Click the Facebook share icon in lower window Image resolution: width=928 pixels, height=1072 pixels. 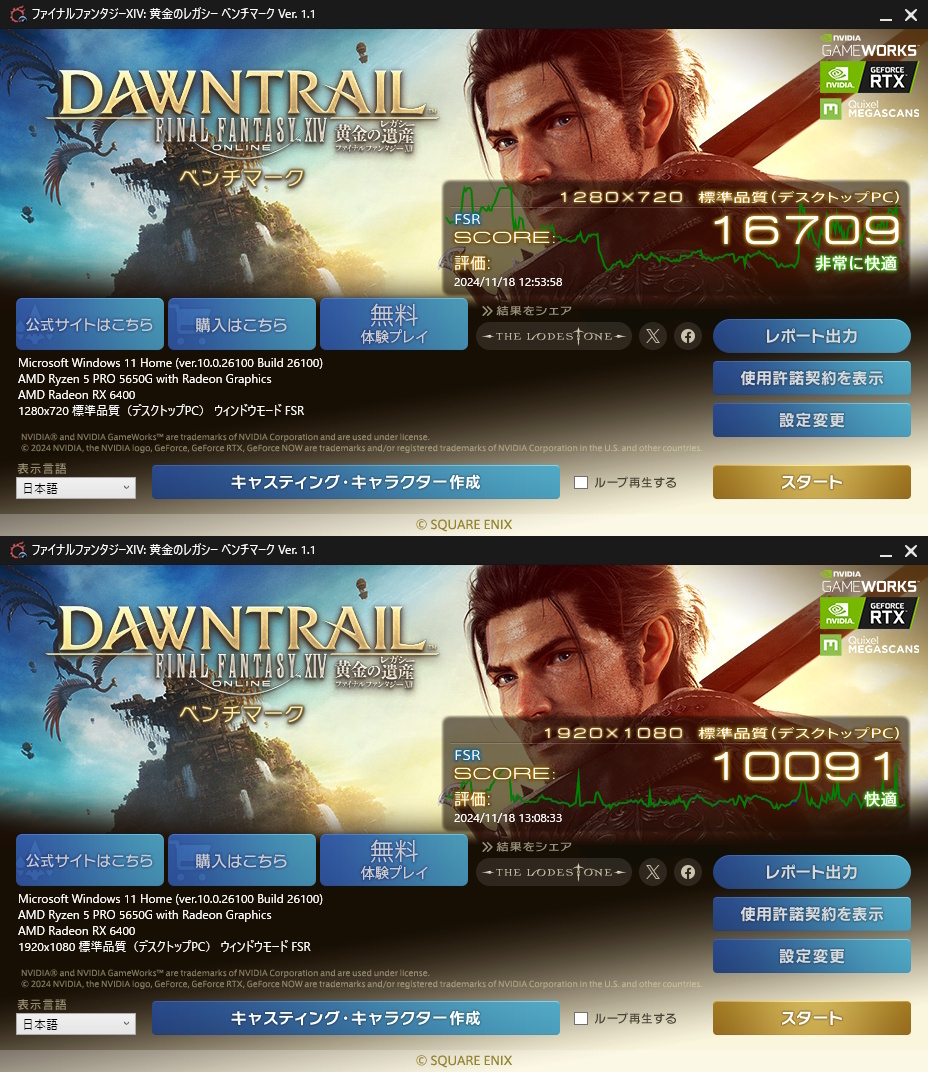tap(688, 872)
